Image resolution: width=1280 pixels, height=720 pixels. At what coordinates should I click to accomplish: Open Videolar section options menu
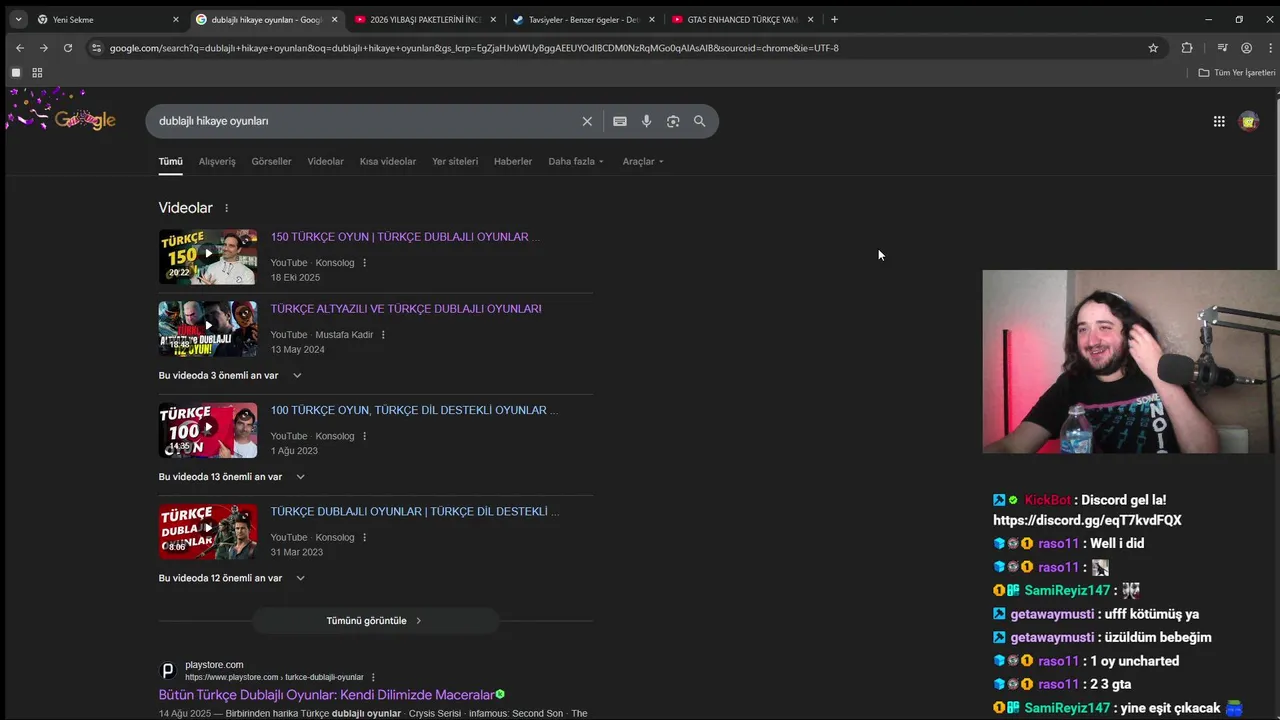(x=226, y=208)
